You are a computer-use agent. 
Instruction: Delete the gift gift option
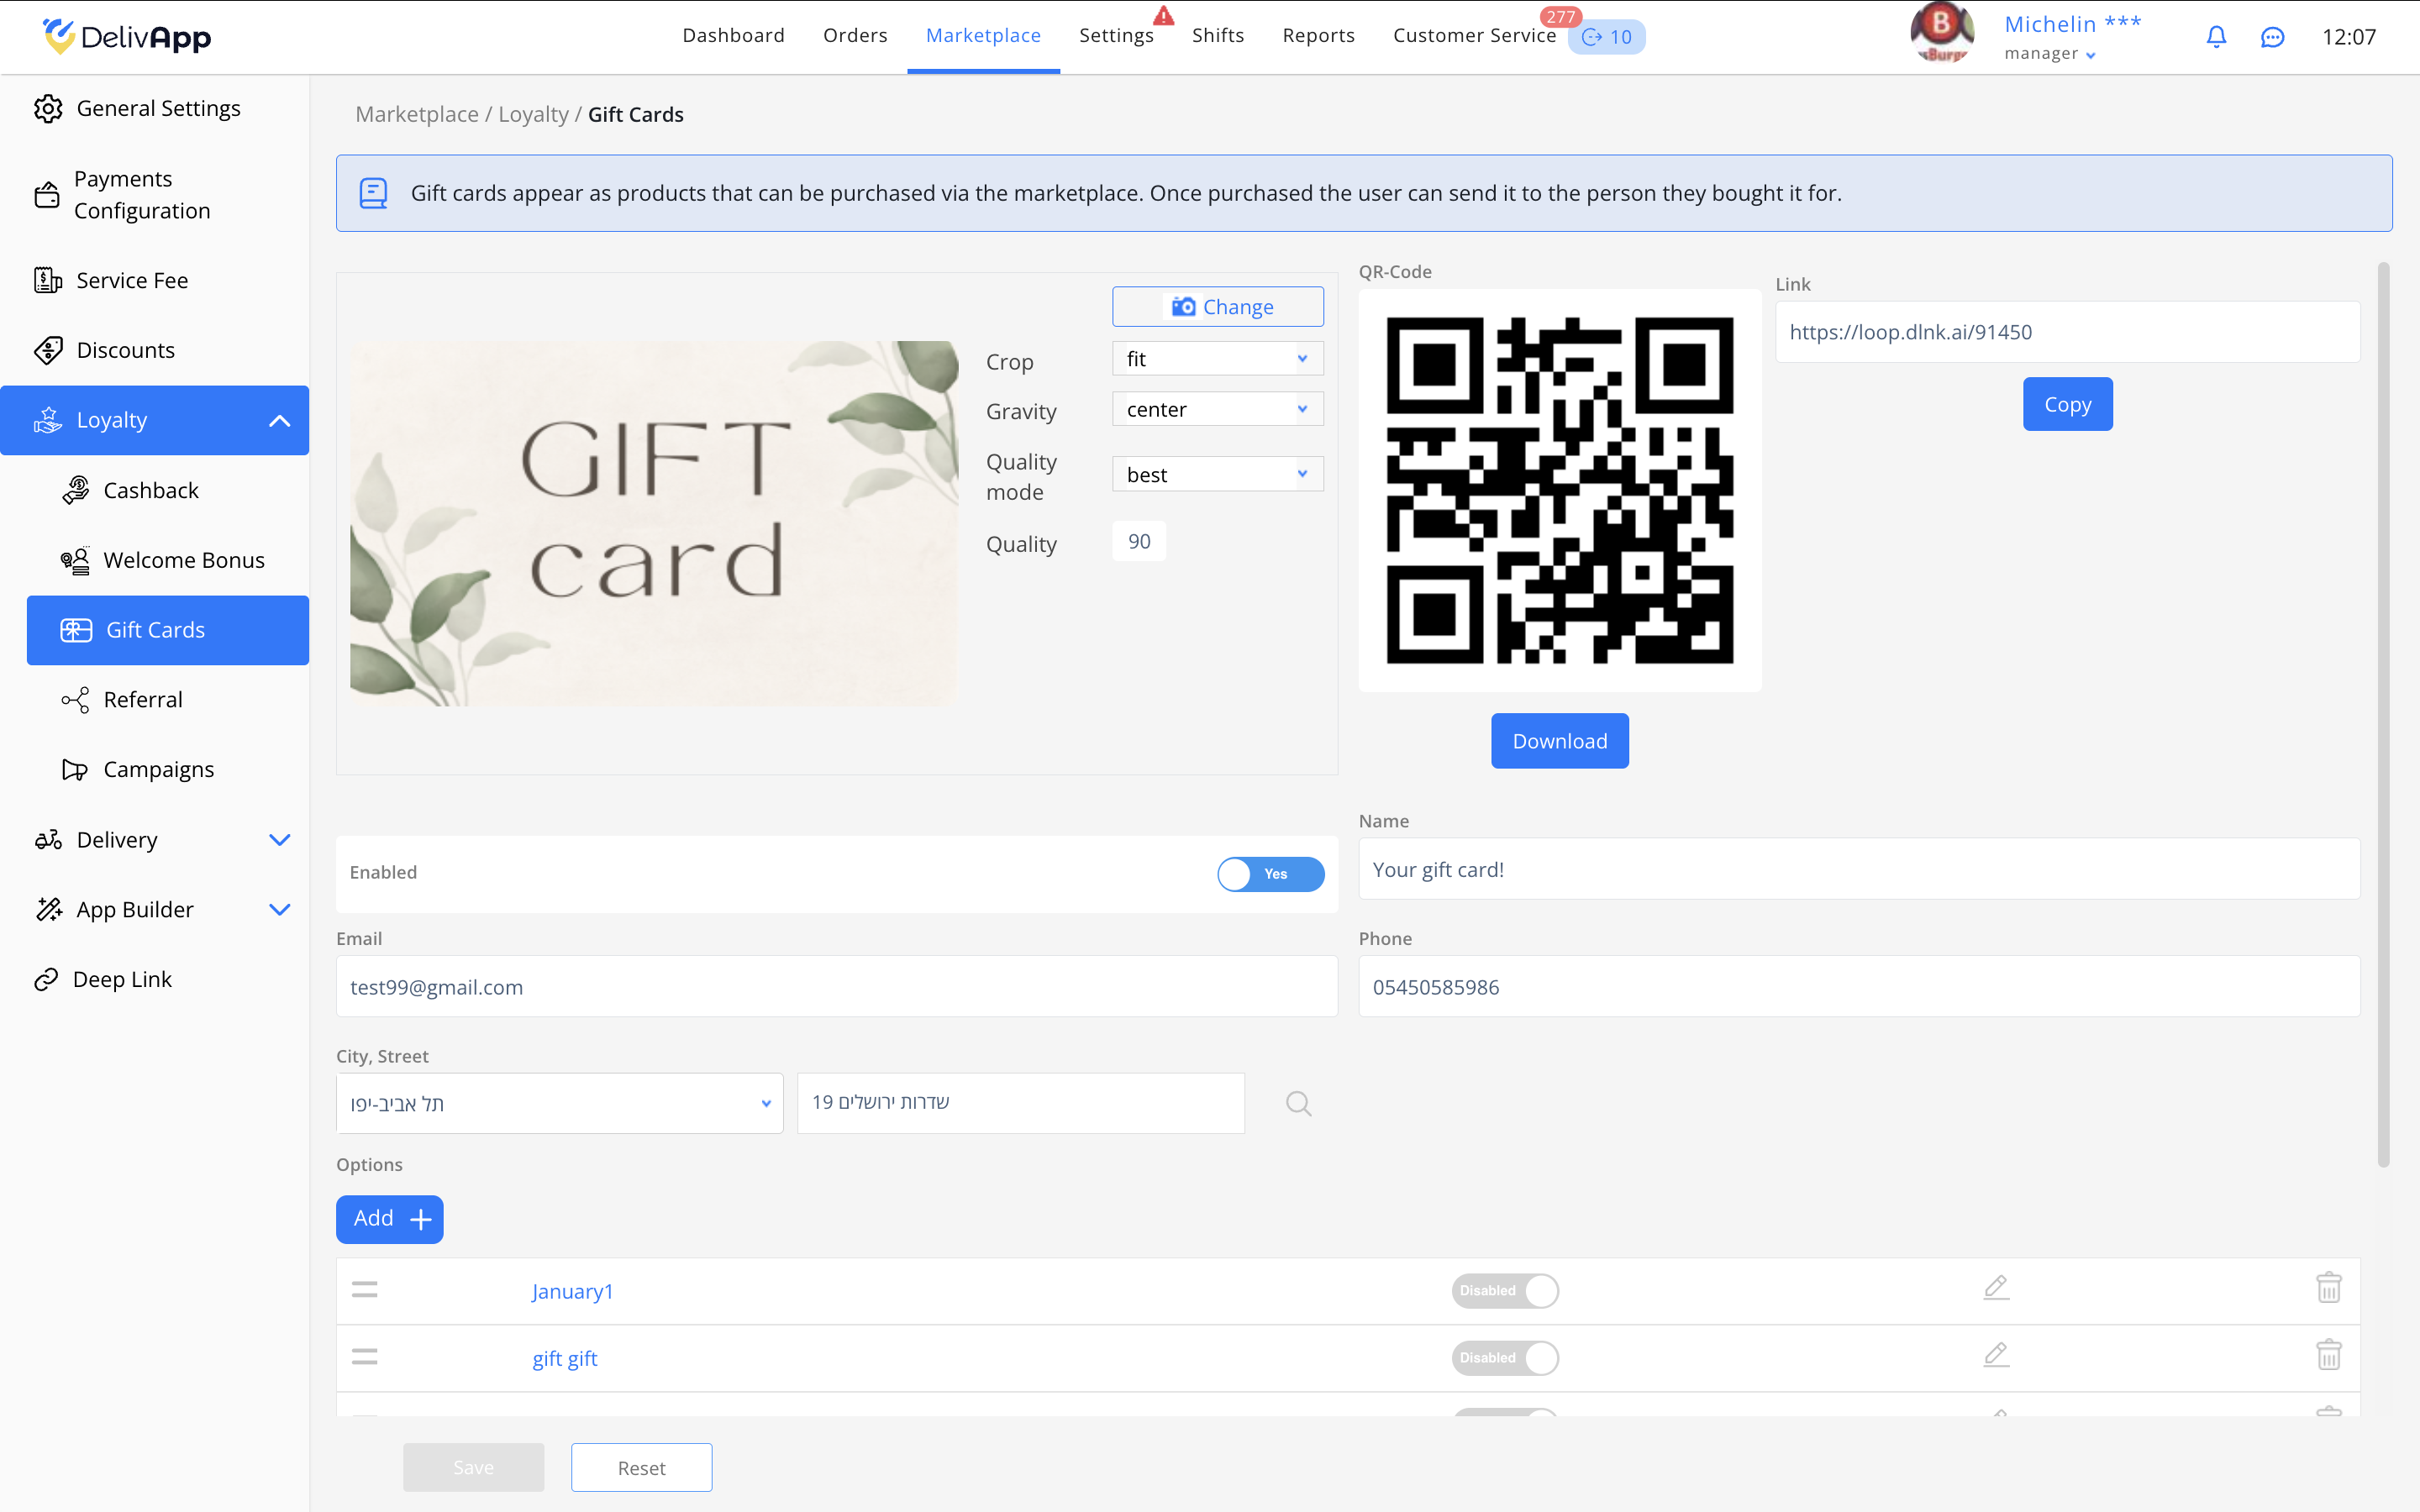tap(2328, 1356)
